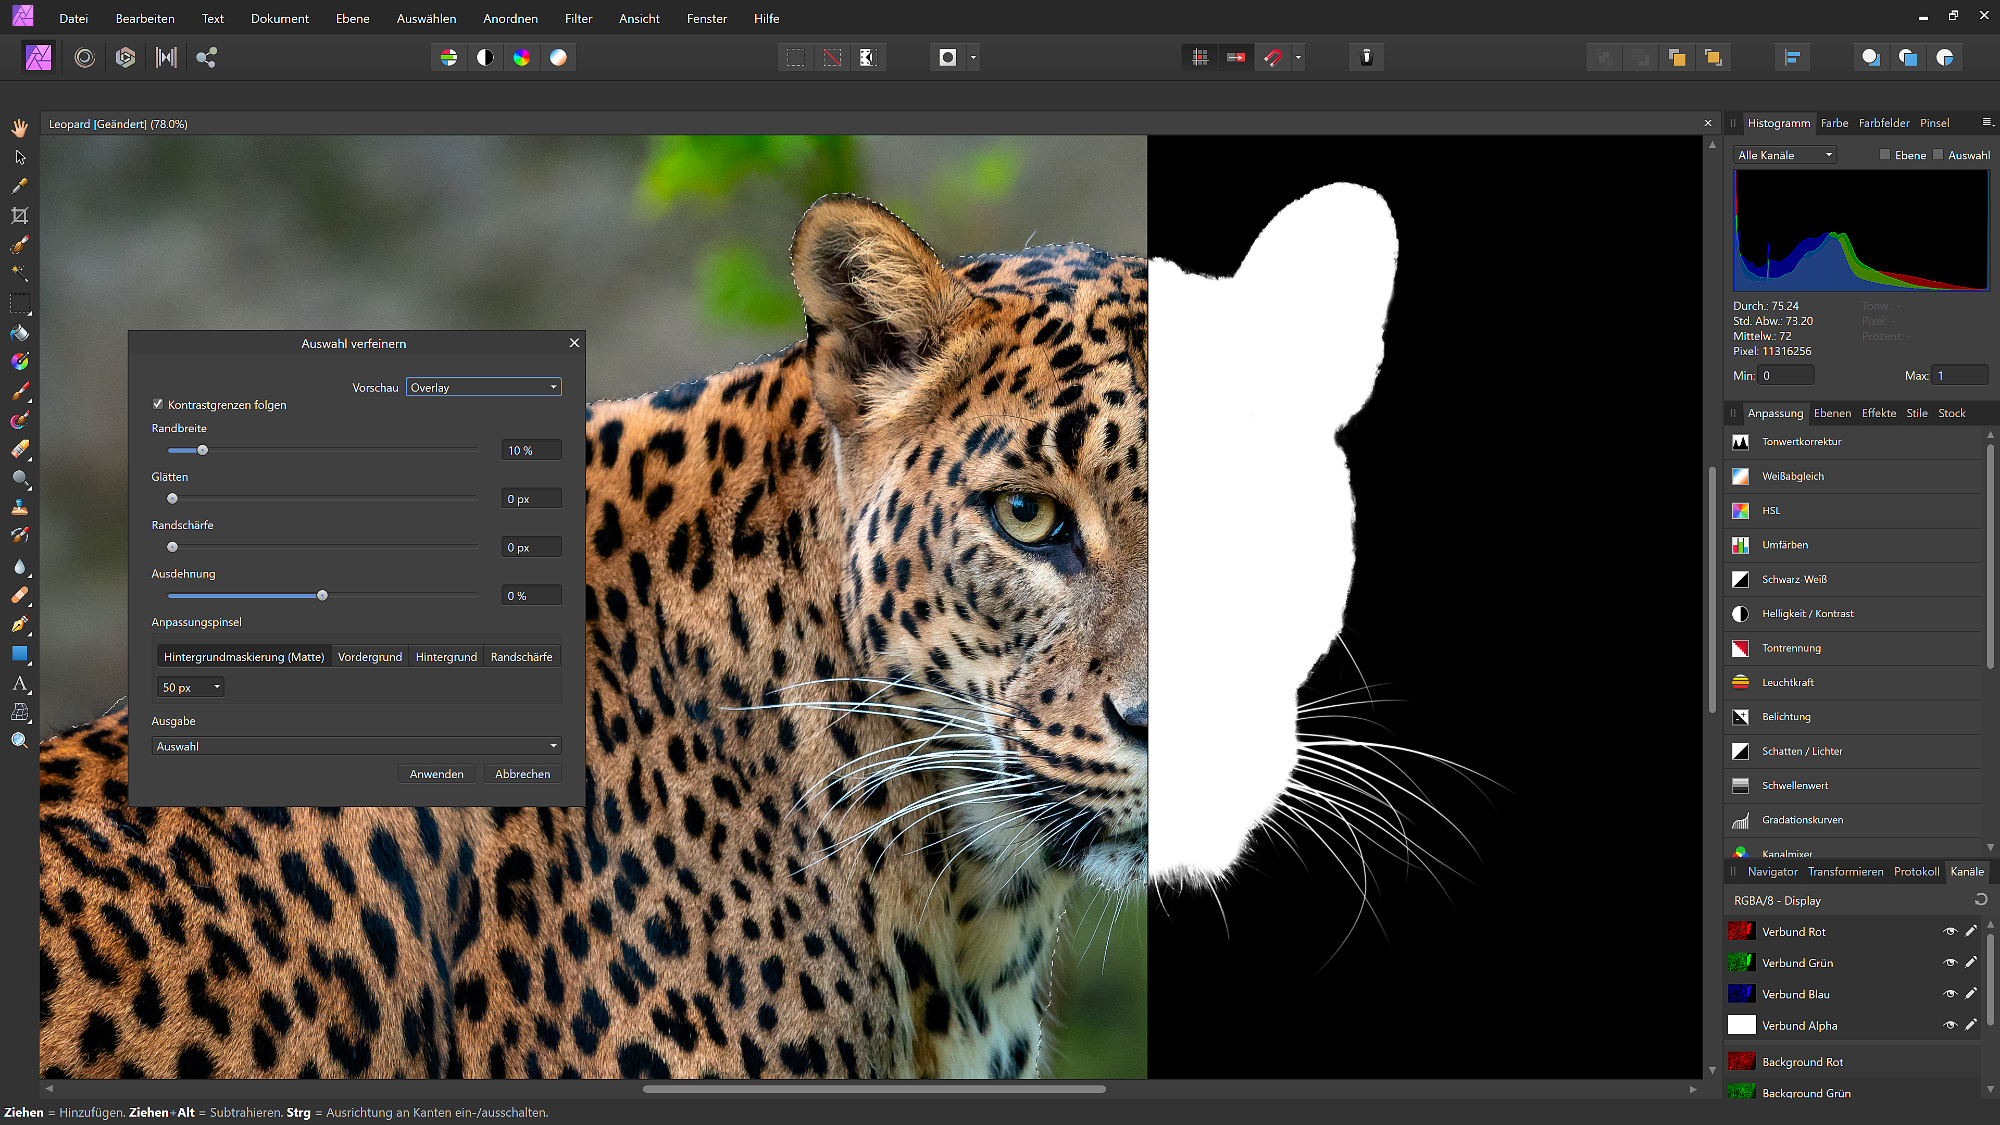Enable the Auswahl histogram checkbox
The width and height of the screenshot is (2000, 1125).
1939,155
